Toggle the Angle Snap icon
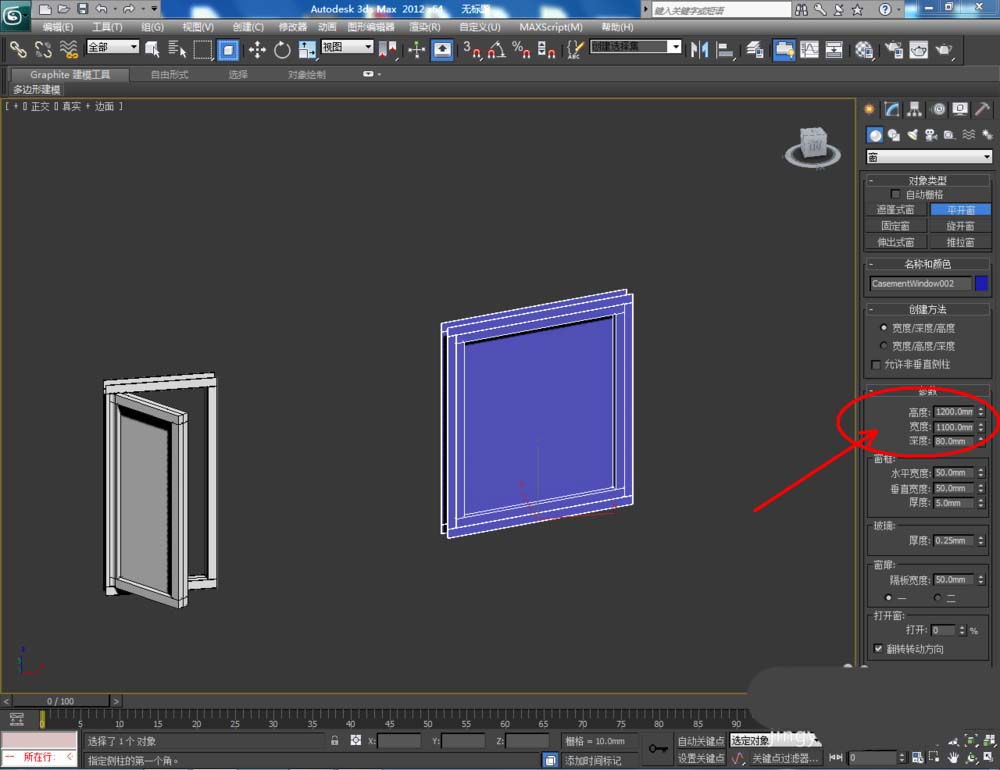The image size is (1000, 770). (496, 49)
